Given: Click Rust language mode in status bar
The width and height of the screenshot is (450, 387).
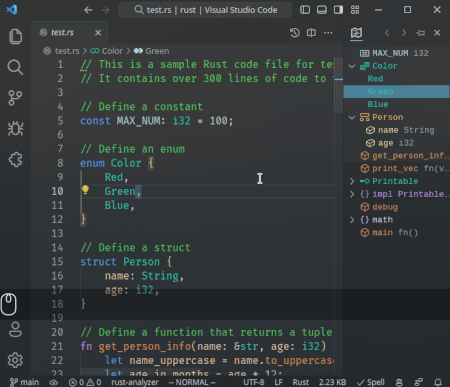Looking at the screenshot, I should tap(301, 382).
